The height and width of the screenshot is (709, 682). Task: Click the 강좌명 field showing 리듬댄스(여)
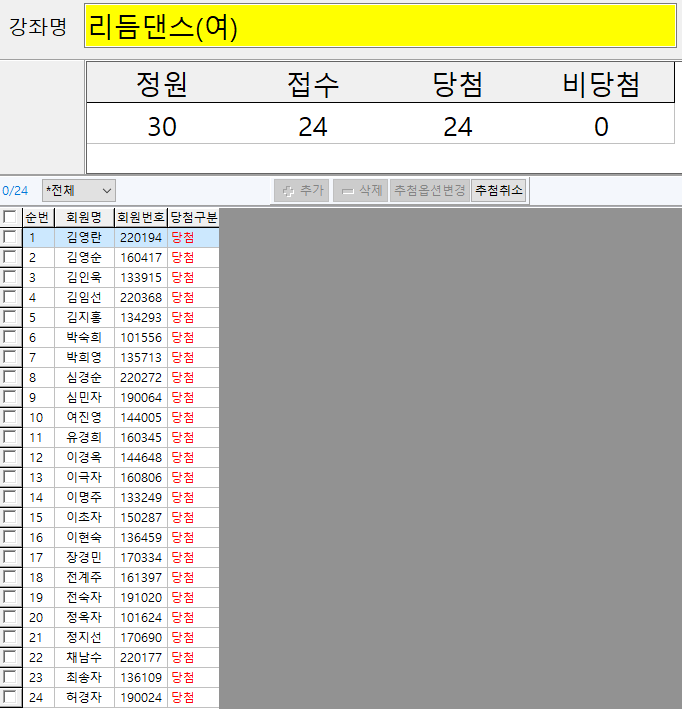(x=380, y=26)
